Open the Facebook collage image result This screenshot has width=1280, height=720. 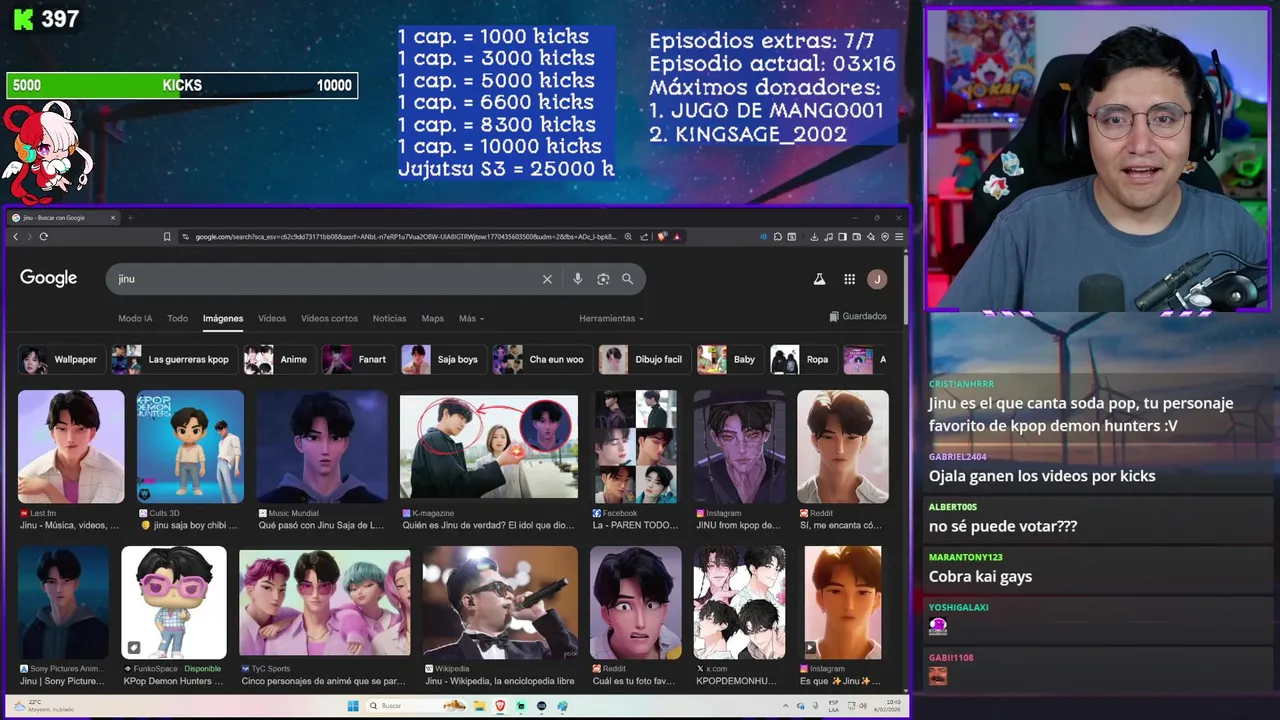coord(635,446)
